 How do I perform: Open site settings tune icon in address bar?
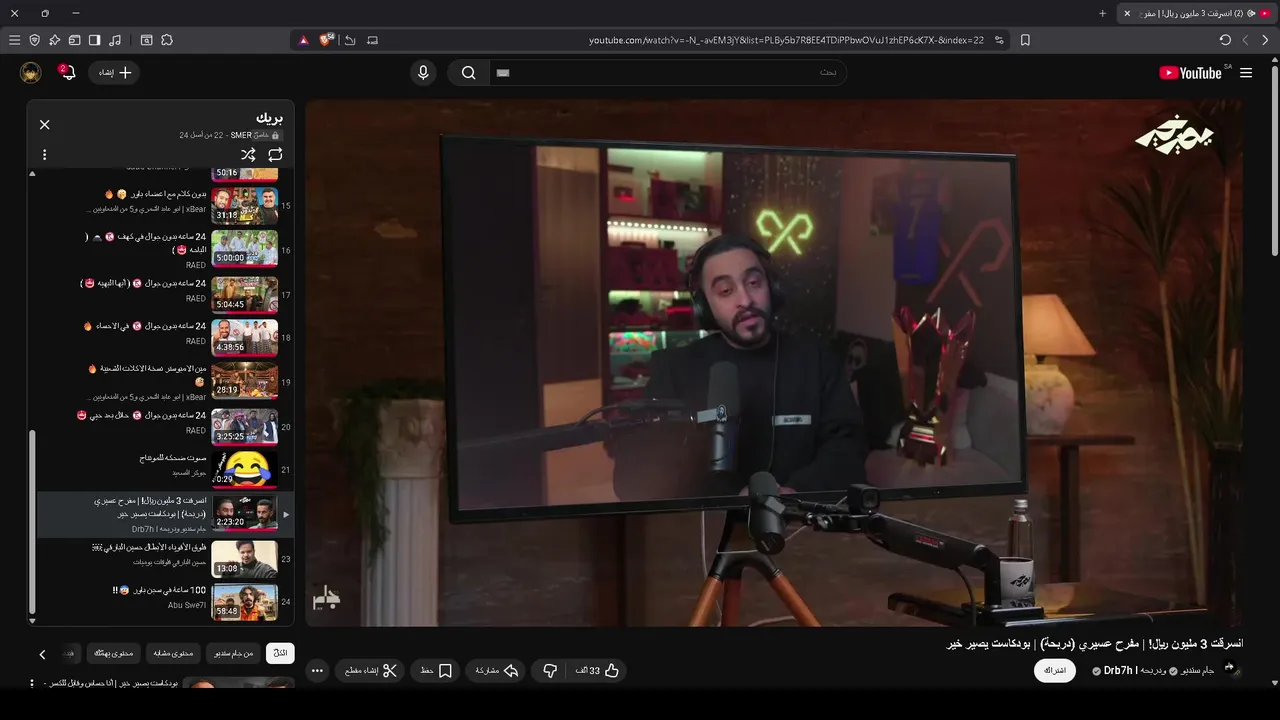click(1001, 40)
